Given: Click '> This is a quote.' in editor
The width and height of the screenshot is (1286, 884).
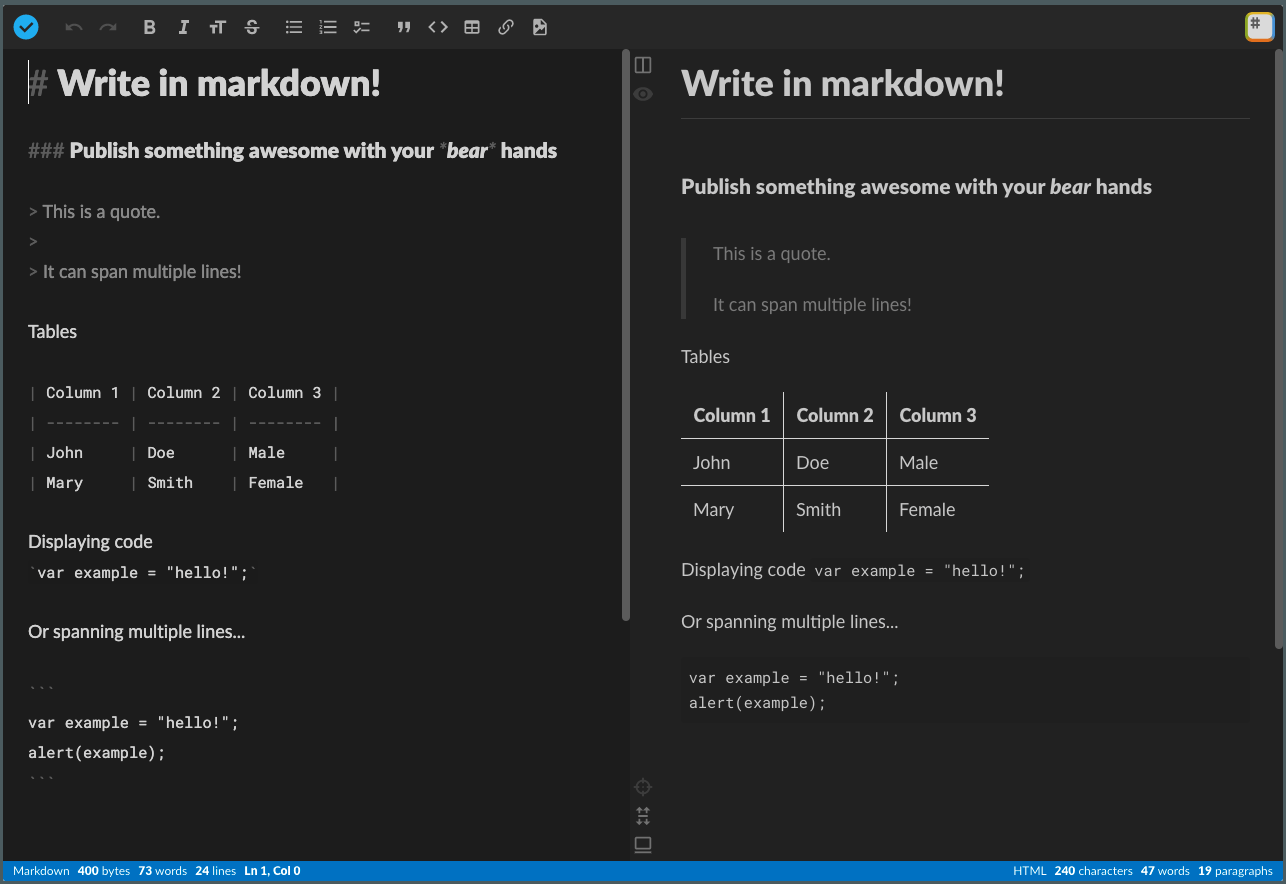Looking at the screenshot, I should (x=94, y=211).
